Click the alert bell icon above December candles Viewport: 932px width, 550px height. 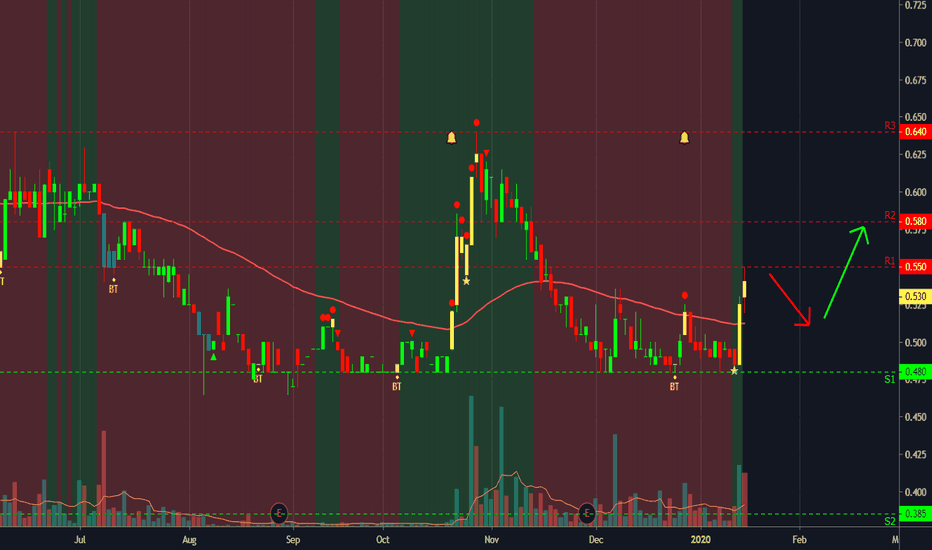tap(684, 138)
